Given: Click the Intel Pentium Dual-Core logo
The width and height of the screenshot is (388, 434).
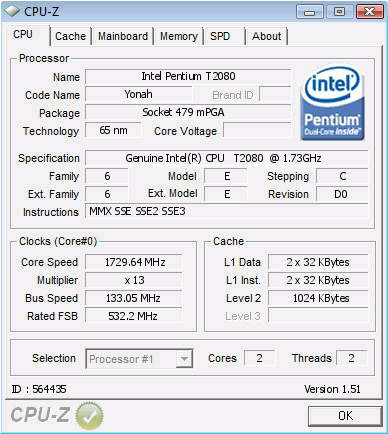Looking at the screenshot, I should (x=332, y=102).
